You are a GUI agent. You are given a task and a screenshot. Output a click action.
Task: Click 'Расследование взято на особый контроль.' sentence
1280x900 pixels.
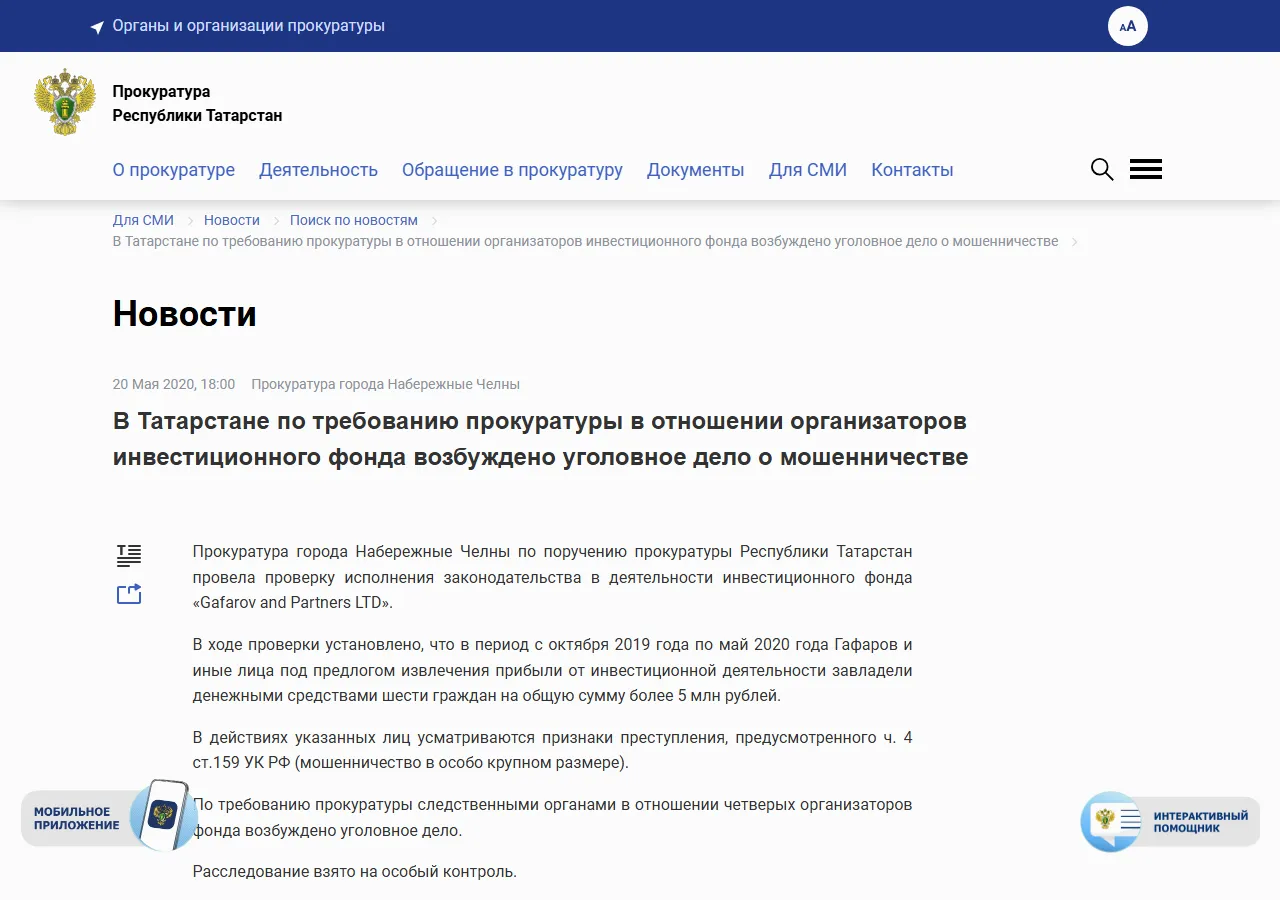(x=355, y=871)
